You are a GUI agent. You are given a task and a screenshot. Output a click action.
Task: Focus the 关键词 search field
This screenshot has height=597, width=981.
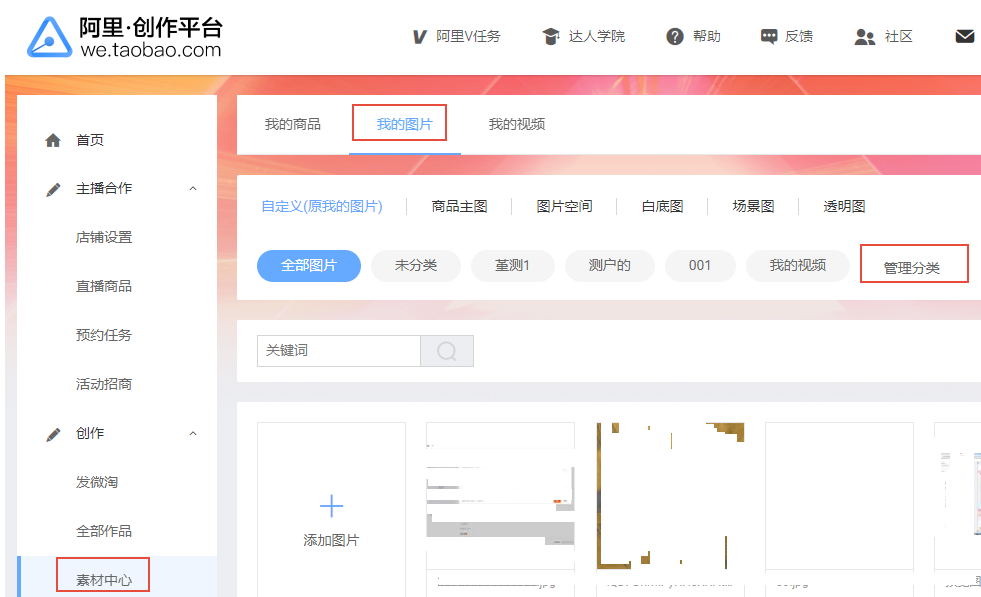click(x=338, y=350)
